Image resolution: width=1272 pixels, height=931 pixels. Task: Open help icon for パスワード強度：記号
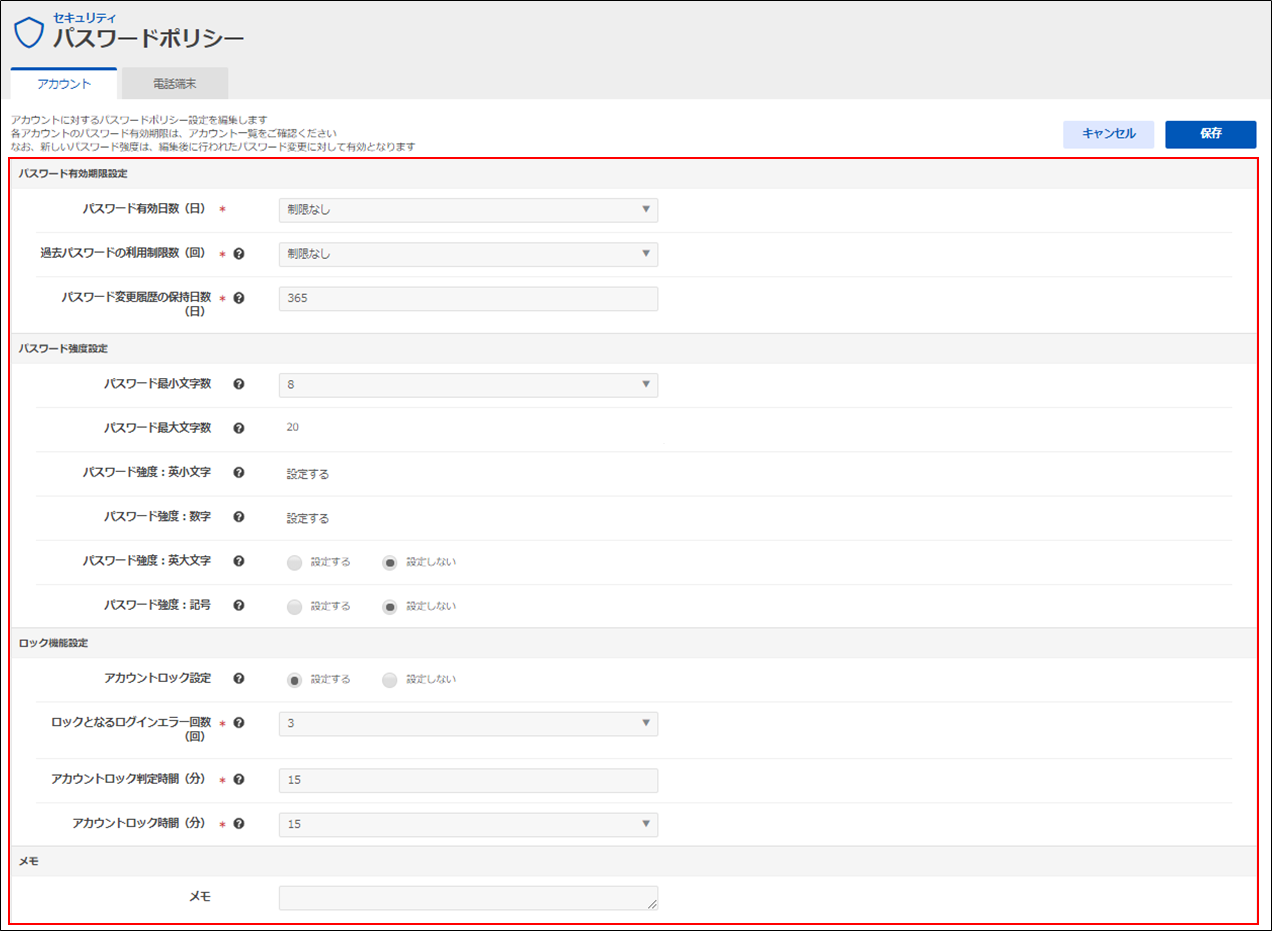(239, 605)
